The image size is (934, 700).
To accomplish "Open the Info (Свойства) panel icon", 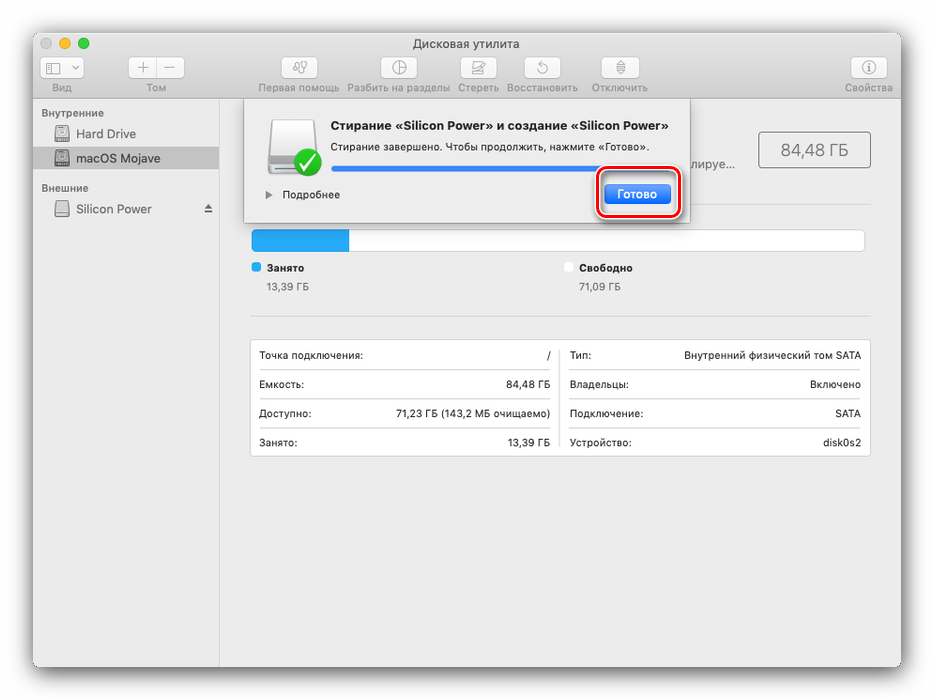I will pos(868,68).
